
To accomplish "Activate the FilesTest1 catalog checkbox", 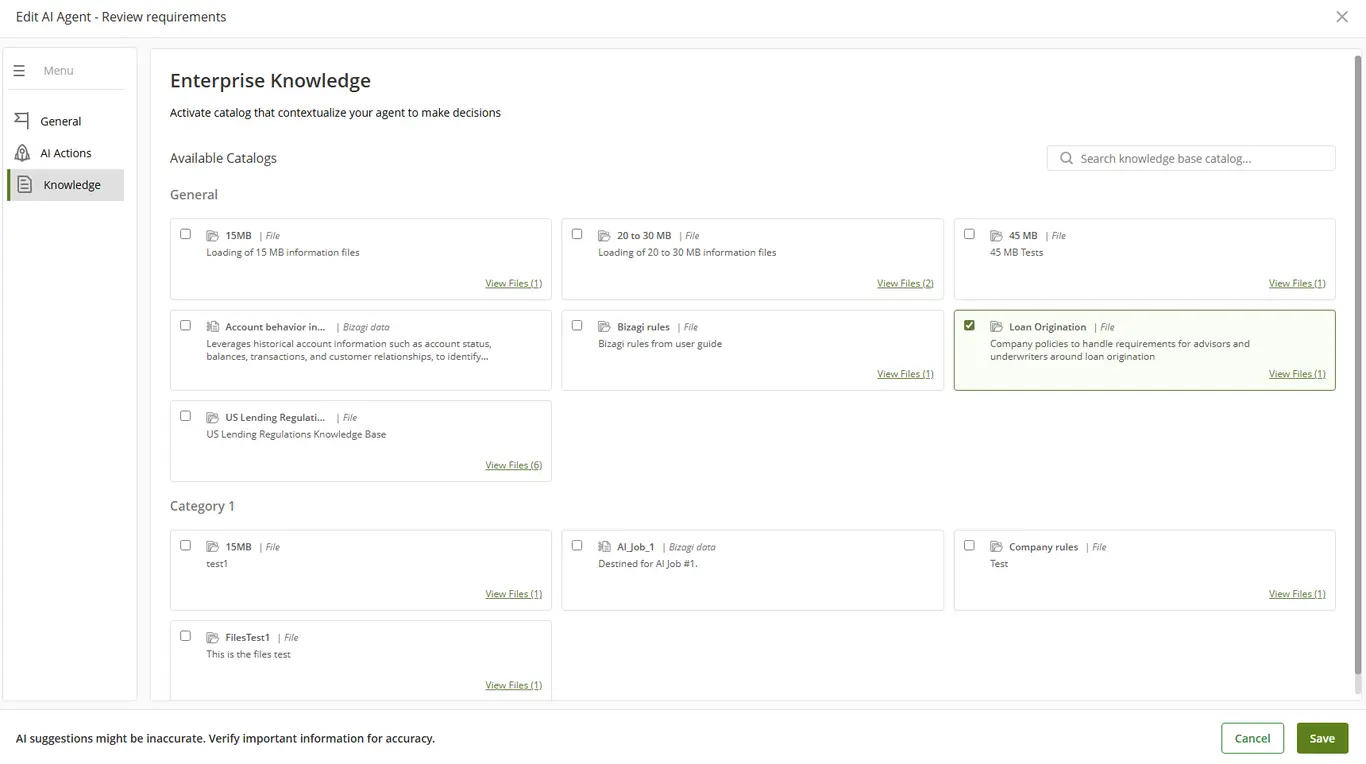I will tap(185, 636).
